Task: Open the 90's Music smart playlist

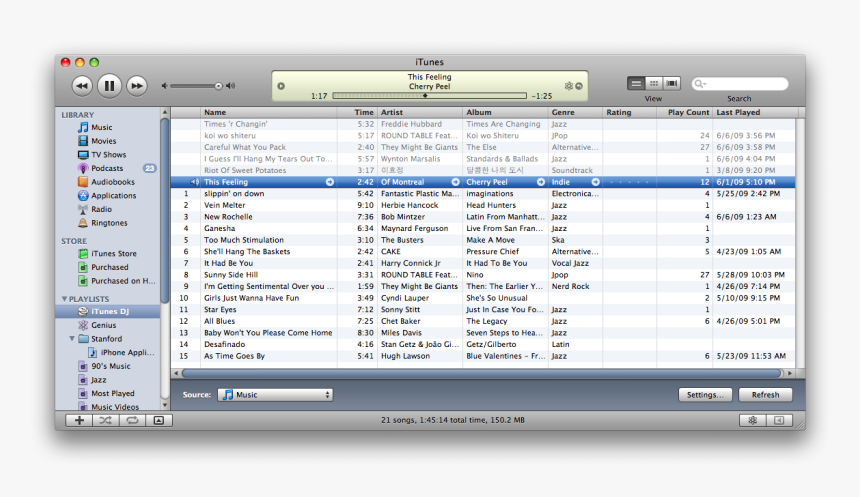Action: pos(110,366)
